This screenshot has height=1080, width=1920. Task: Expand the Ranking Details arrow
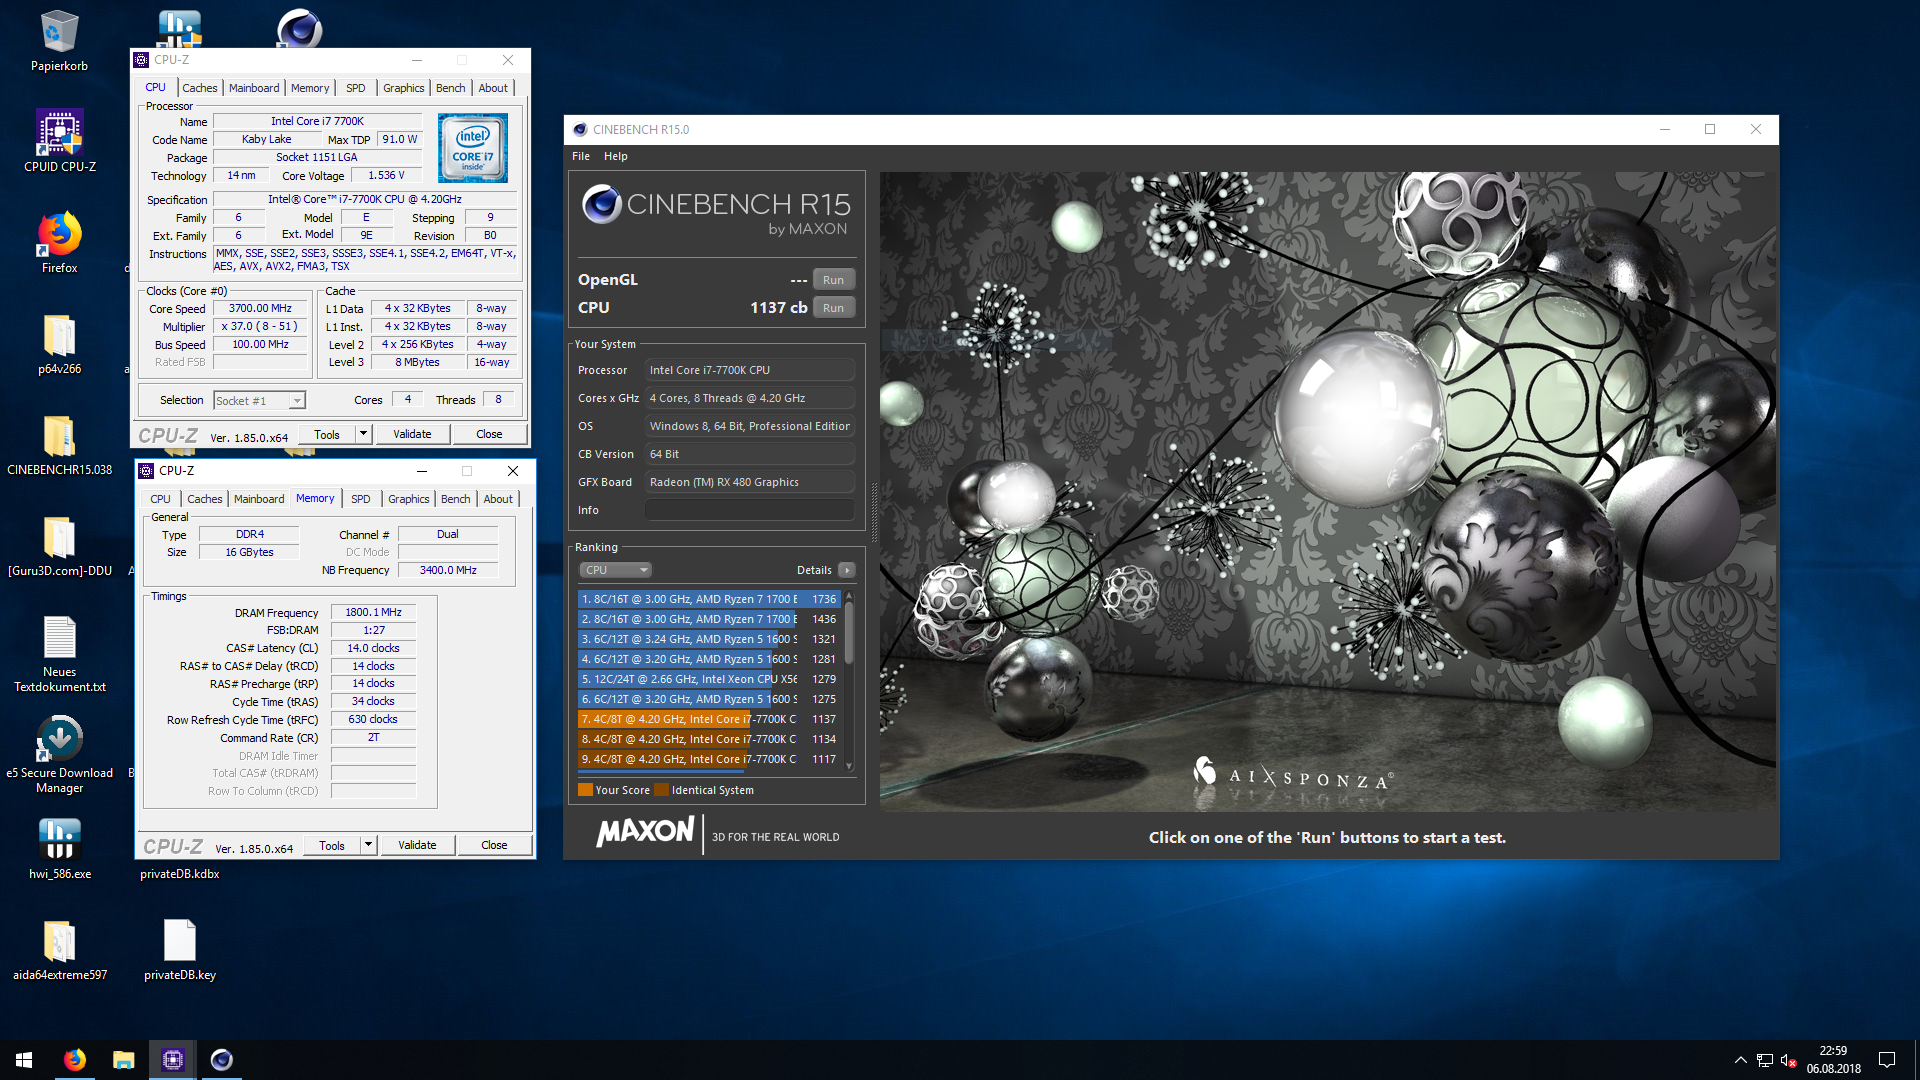pos(847,570)
